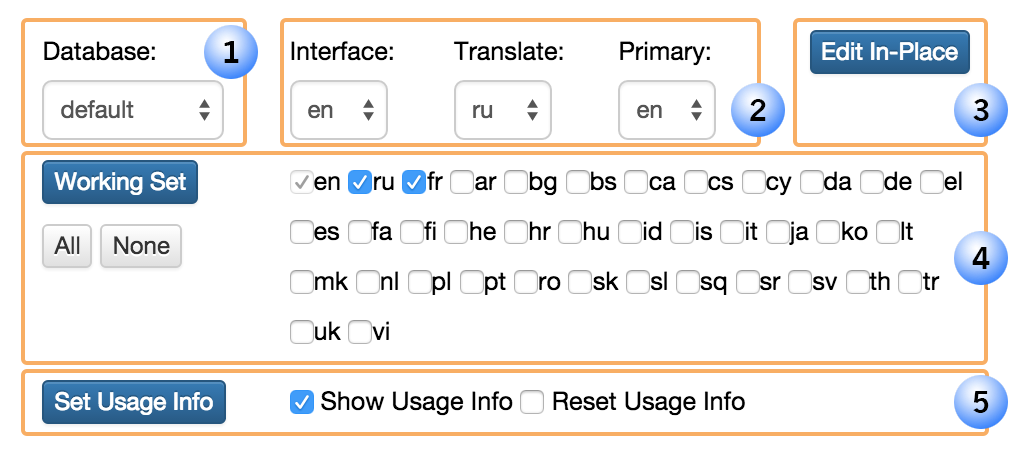Viewport: 1026px width, 462px height.
Task: Open the Database dropdown set to default
Action: tap(133, 110)
